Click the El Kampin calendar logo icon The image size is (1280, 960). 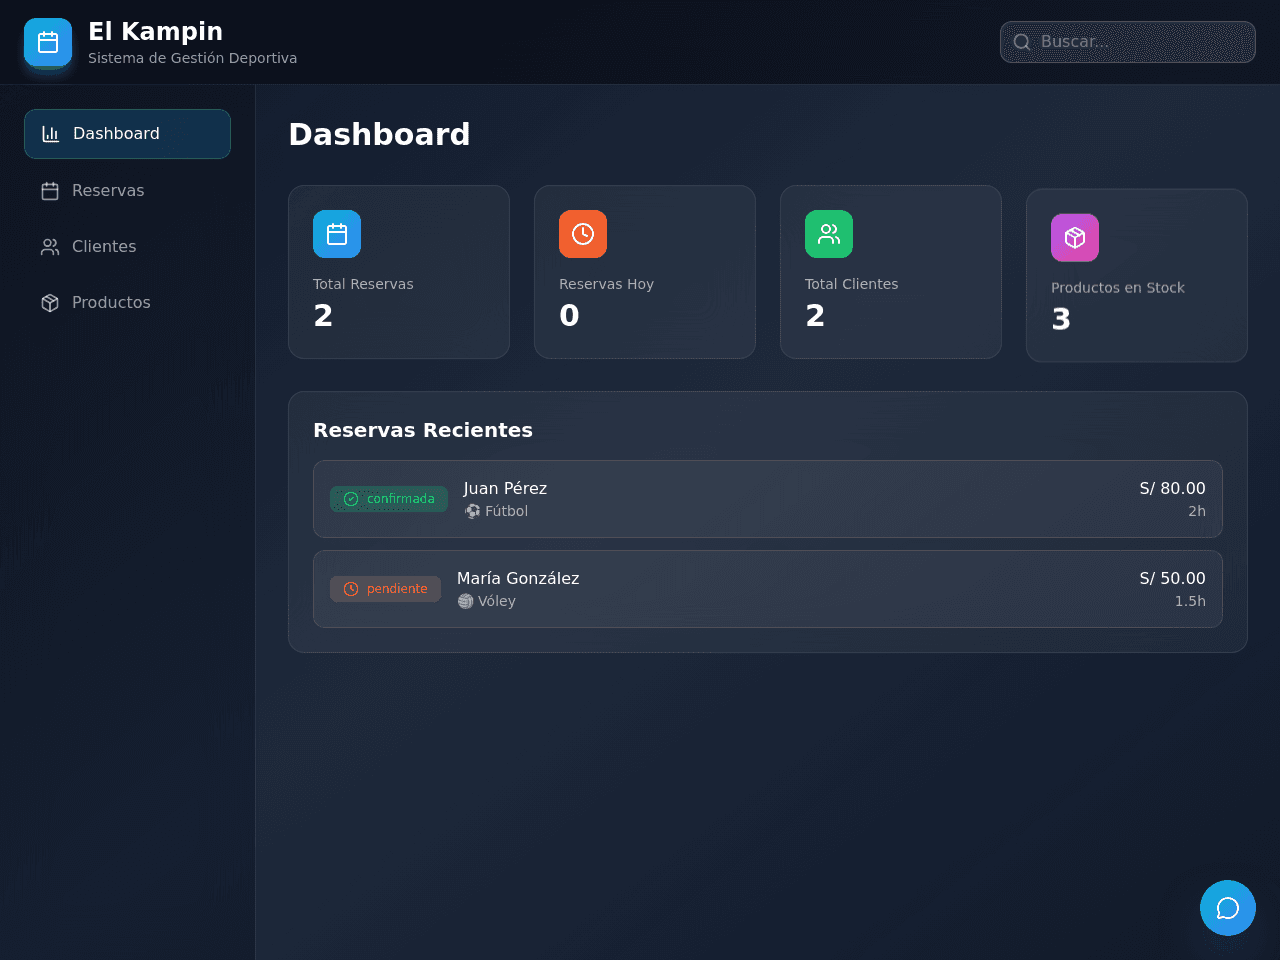(48, 42)
